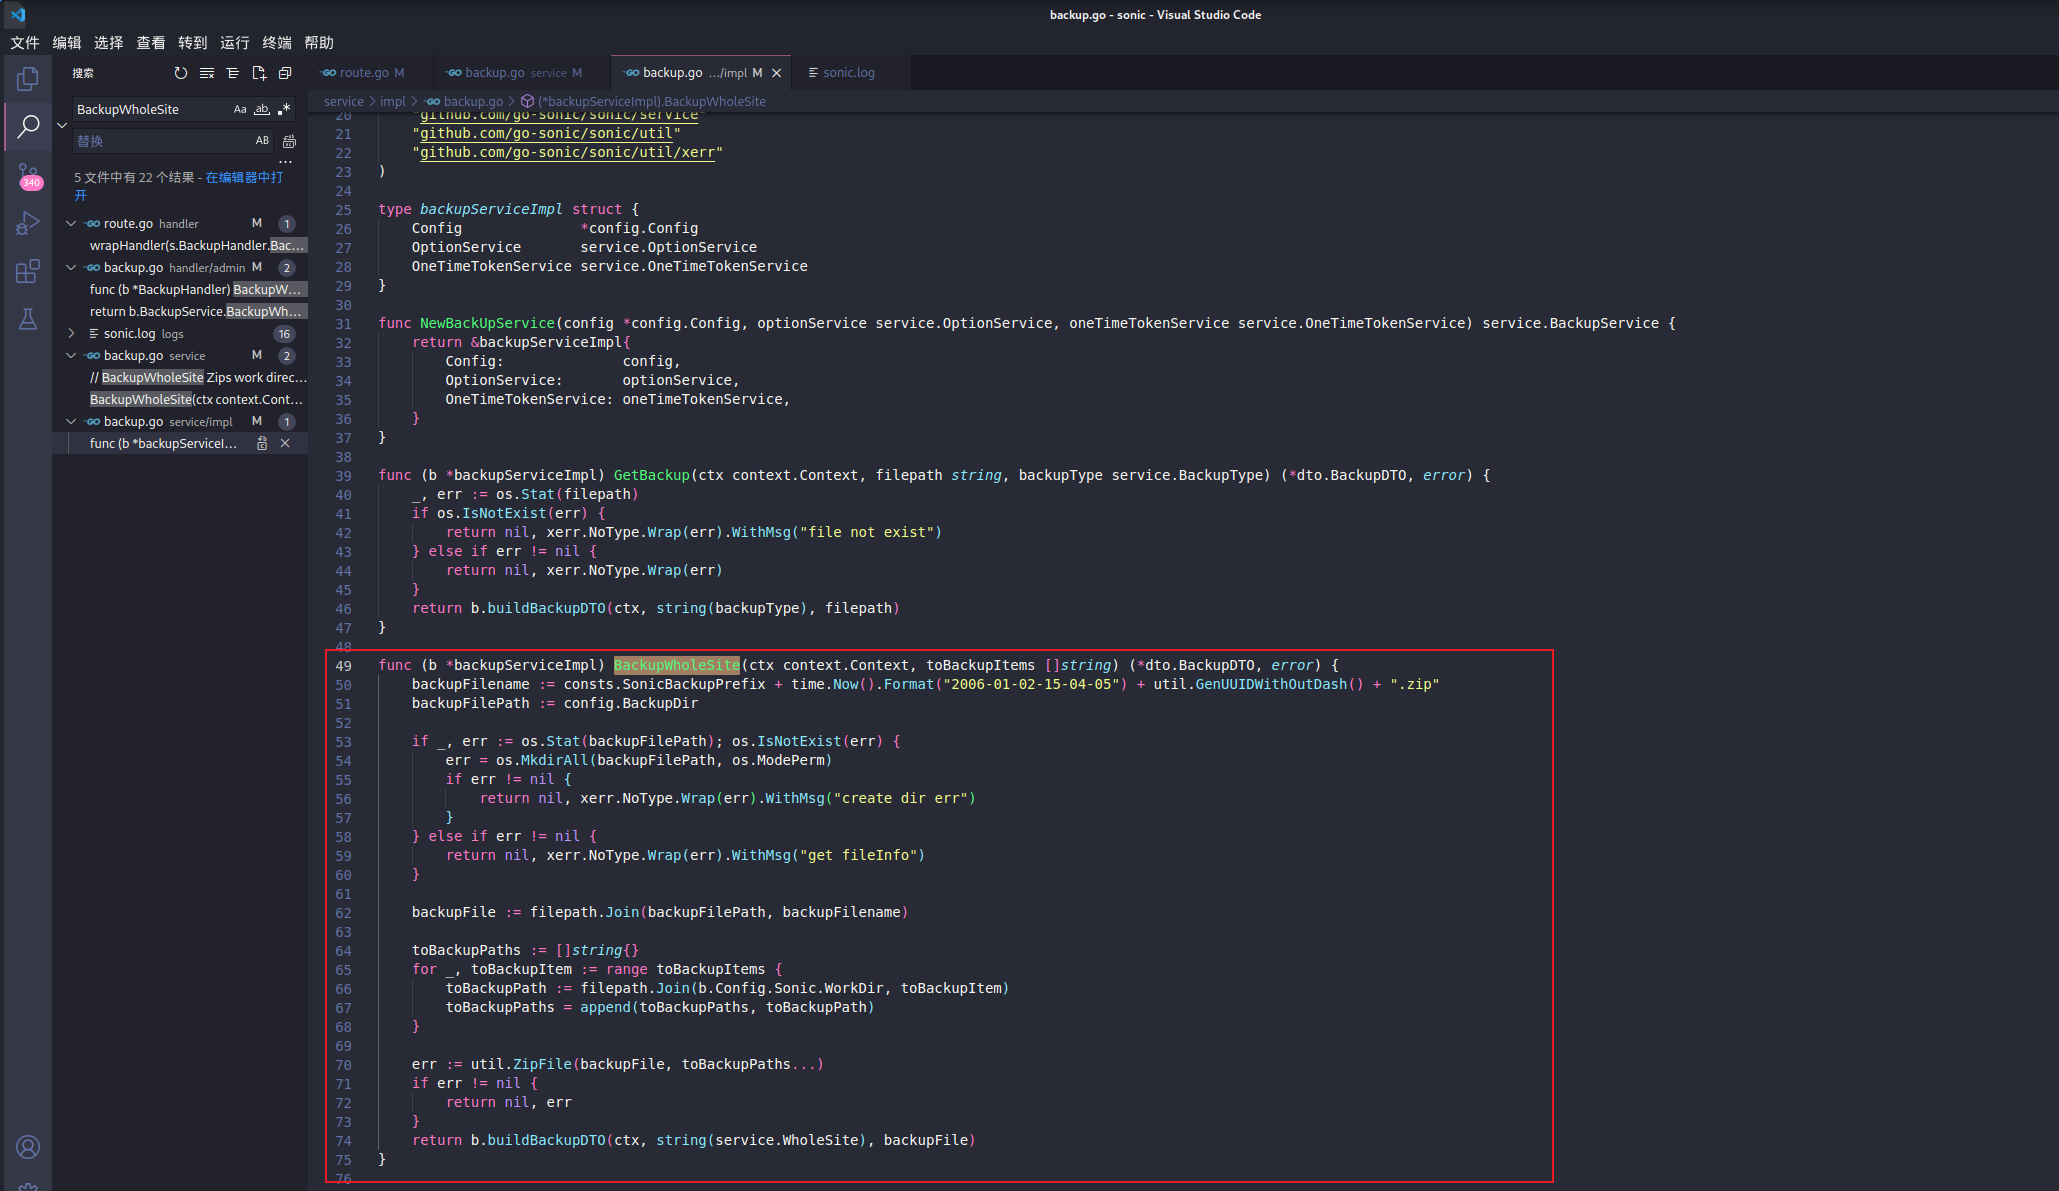Viewport: 2059px width, 1191px height.
Task: Open the Extensions view
Action: (28, 271)
